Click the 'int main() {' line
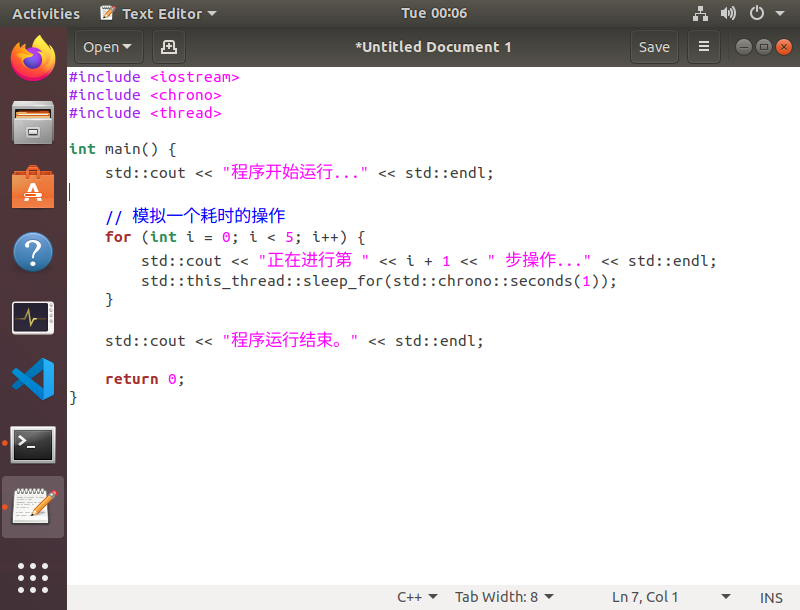Image resolution: width=800 pixels, height=610 pixels. (x=123, y=149)
